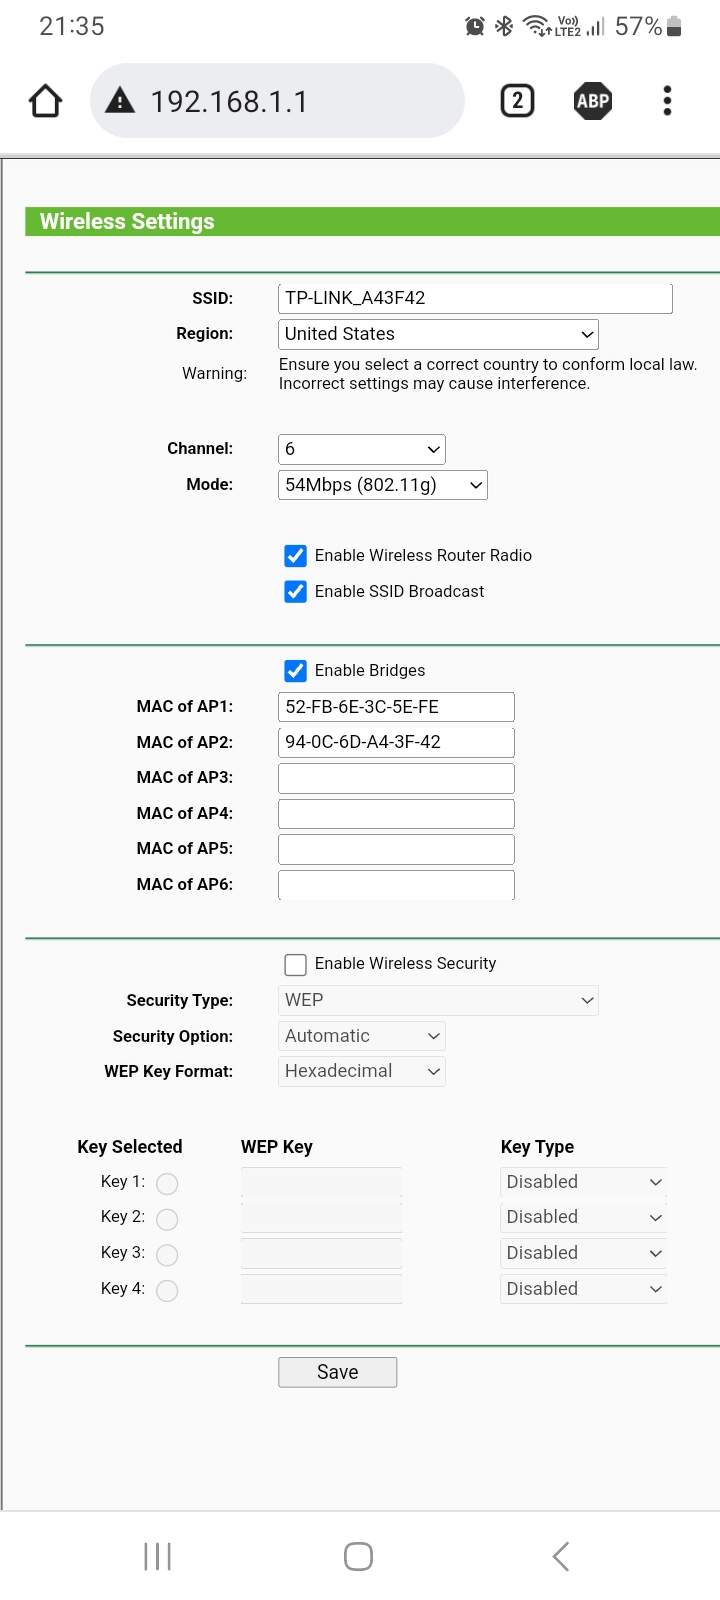Screen dimensions: 720x1600
Task: Edit the MAC of AP2 field
Action: click(396, 742)
